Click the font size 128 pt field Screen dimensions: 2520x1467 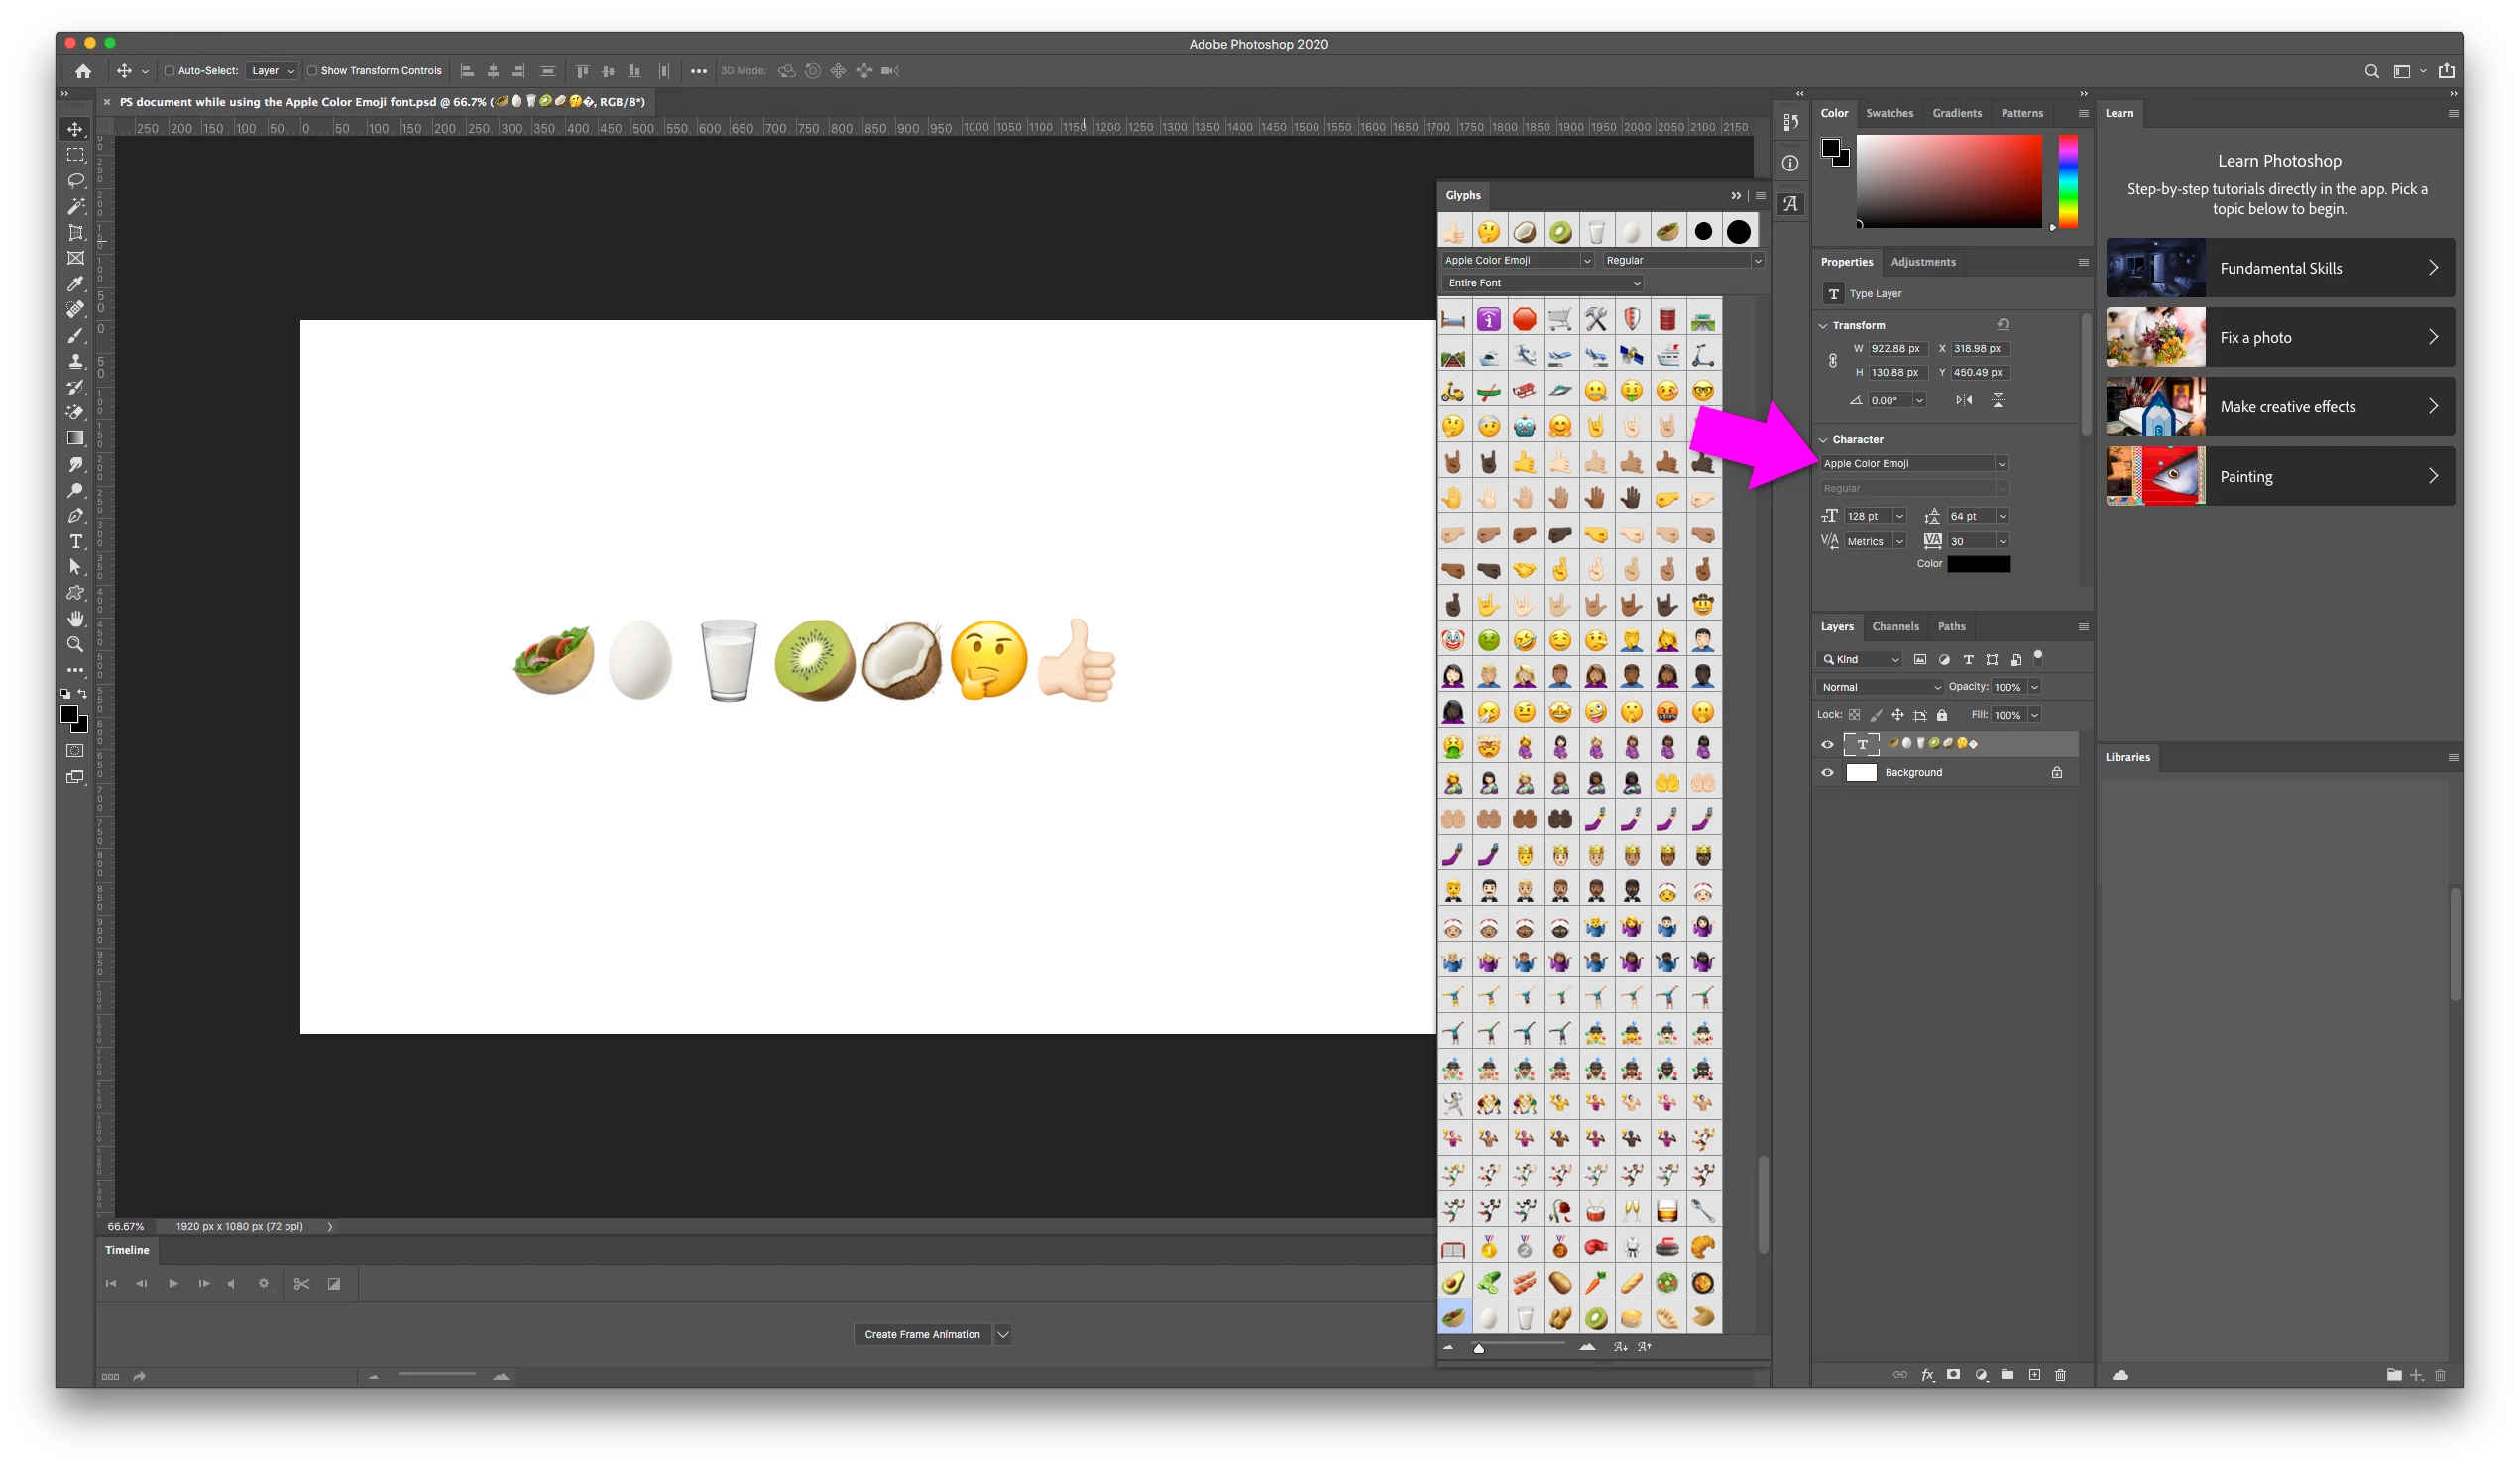1864,517
